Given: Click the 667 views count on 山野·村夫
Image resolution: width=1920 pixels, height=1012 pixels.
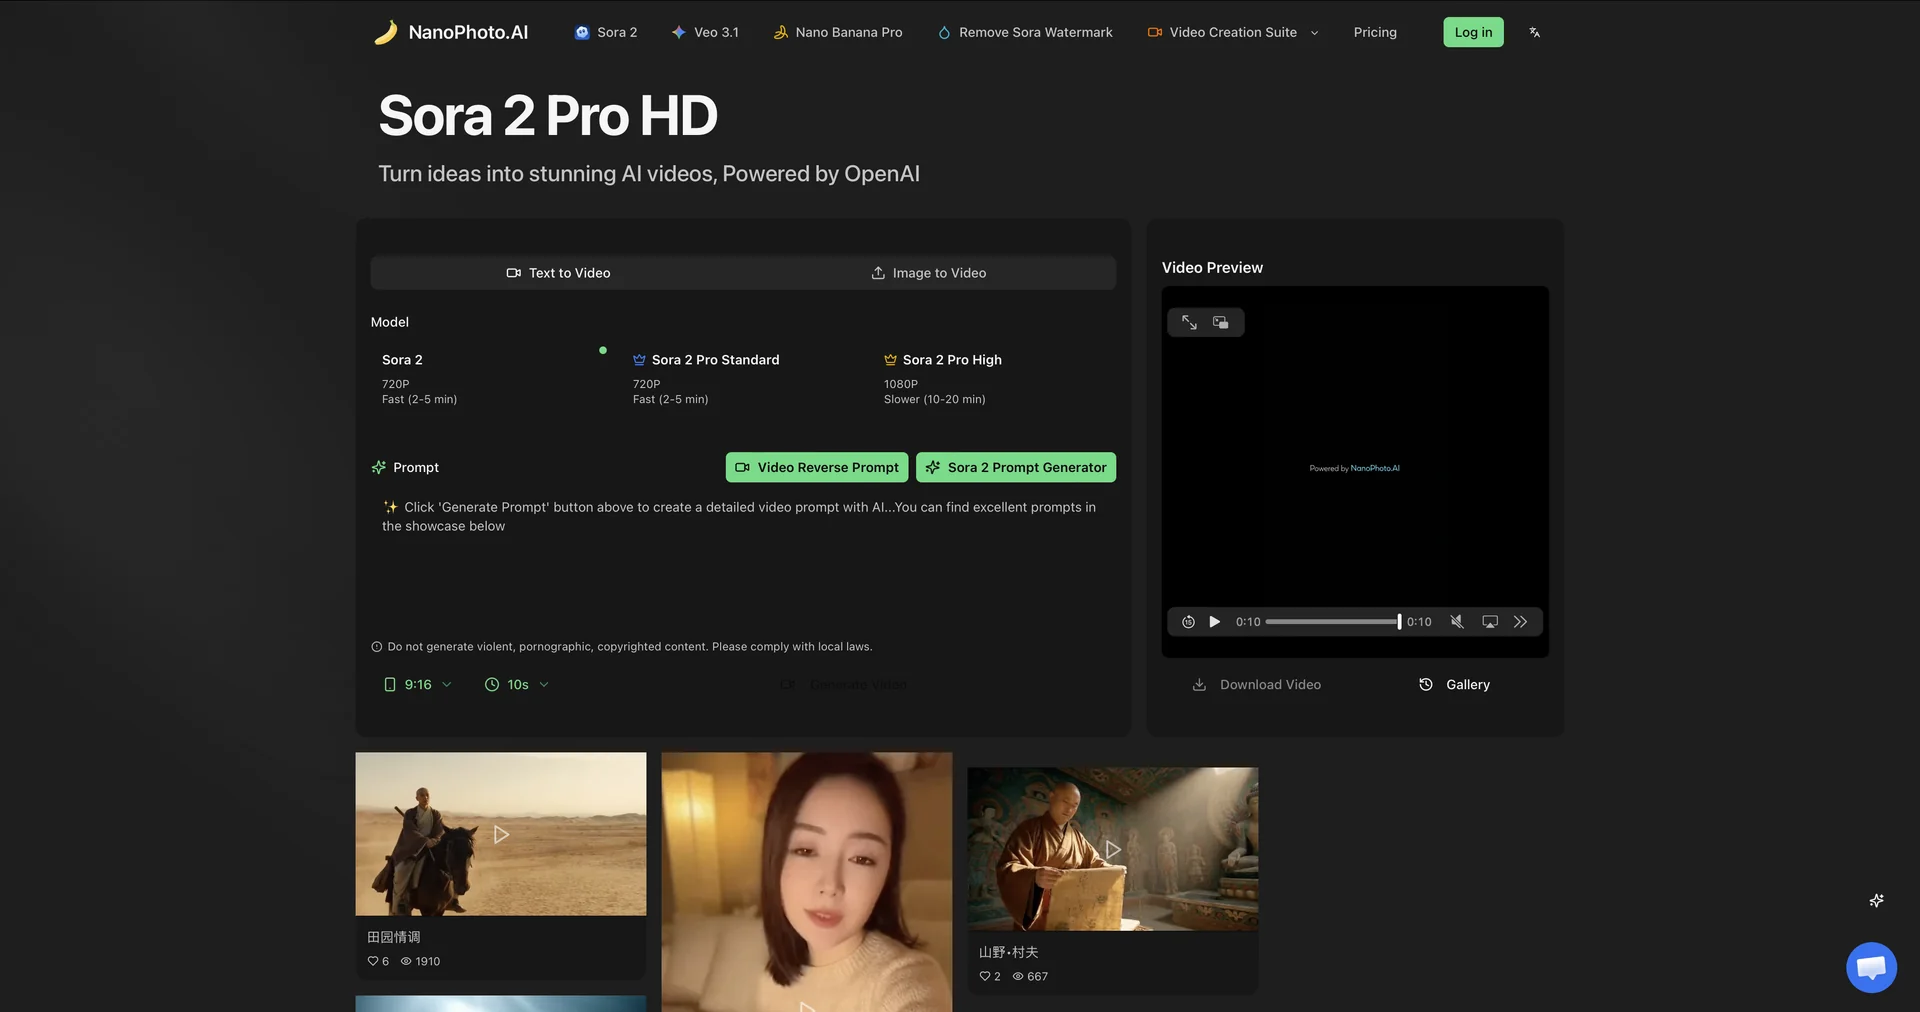Looking at the screenshot, I should tap(1031, 976).
